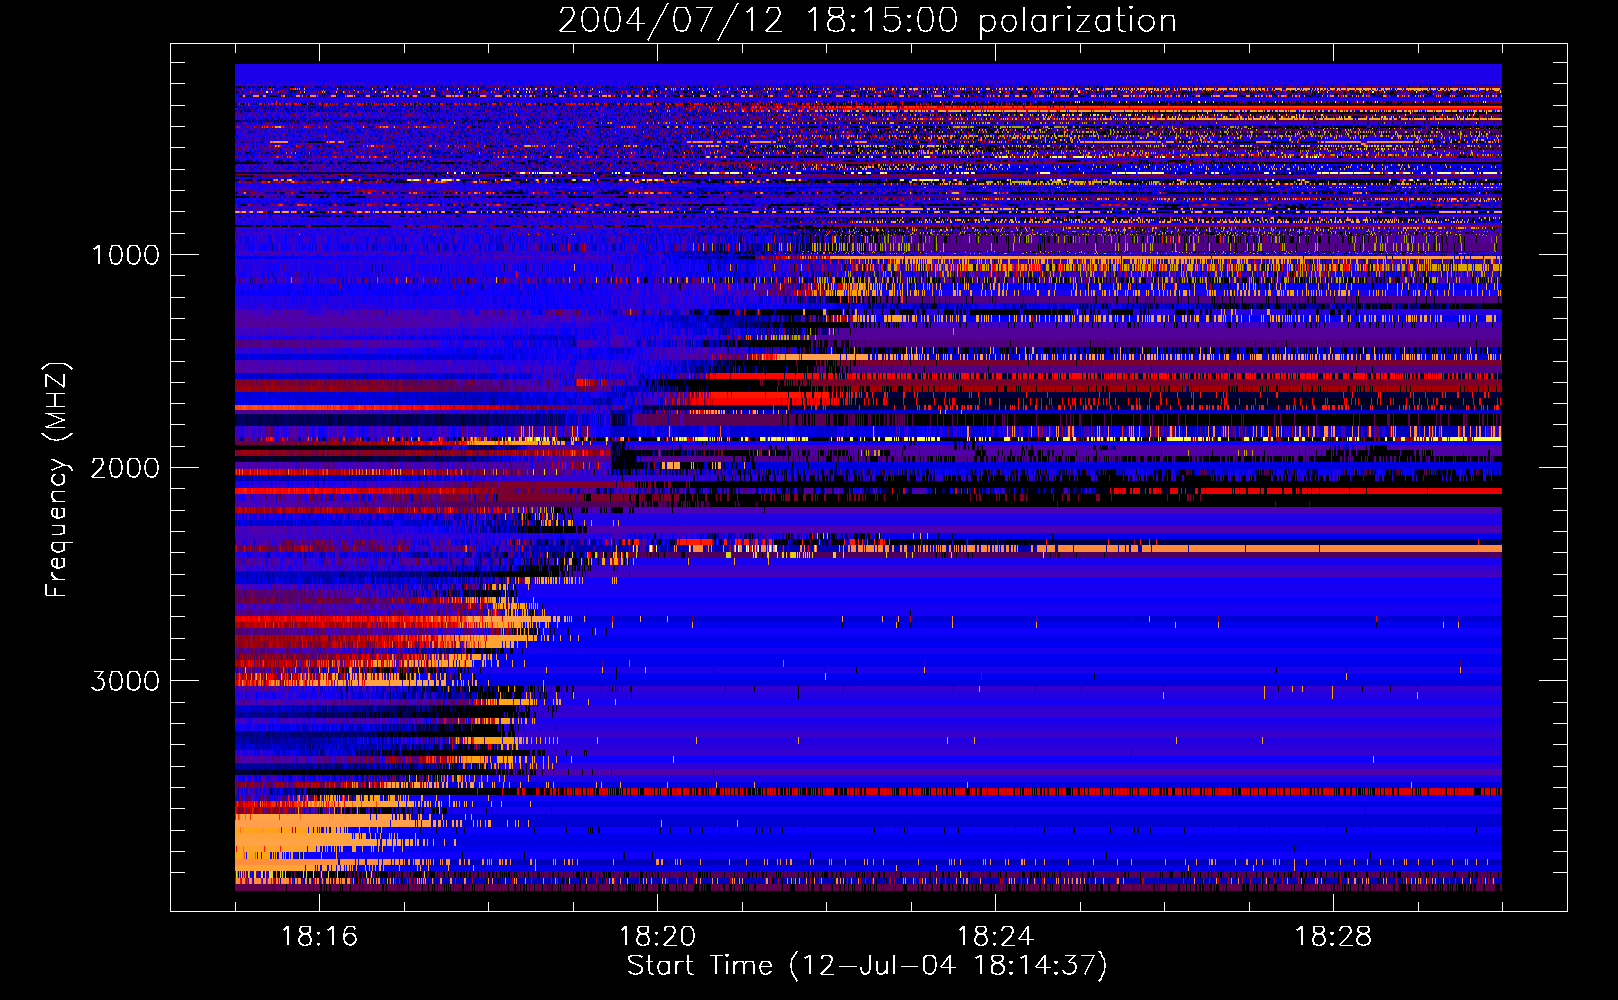Click the "Start Time (12-Jul-04 18:14:37)" axis label

[867, 966]
